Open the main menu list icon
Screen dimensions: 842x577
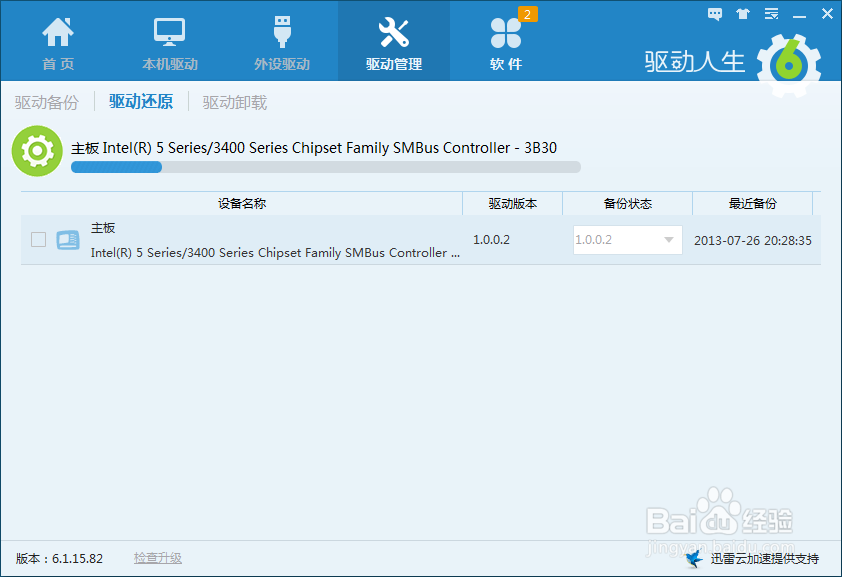point(772,14)
